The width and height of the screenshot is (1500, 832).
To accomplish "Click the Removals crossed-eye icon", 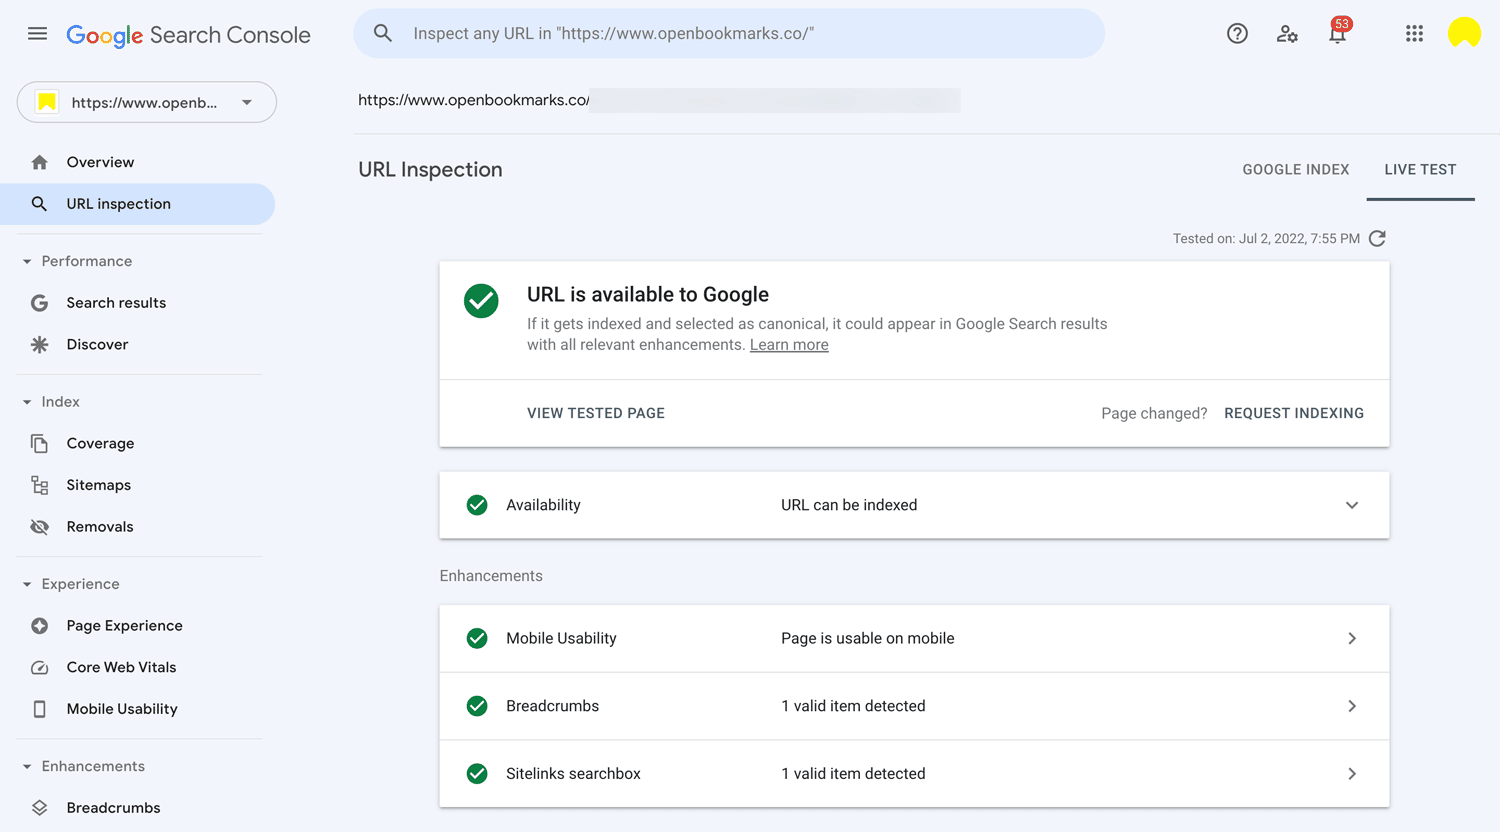I will pos(39,527).
